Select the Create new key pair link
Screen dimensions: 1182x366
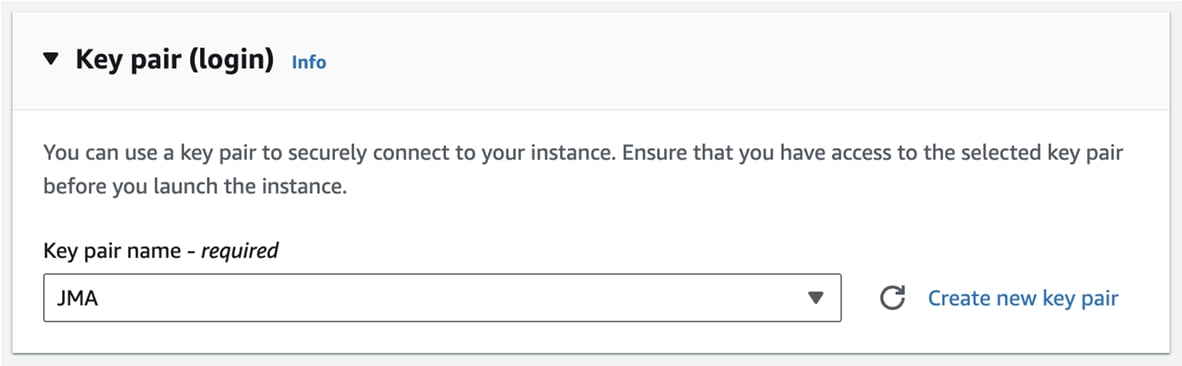pos(1023,298)
